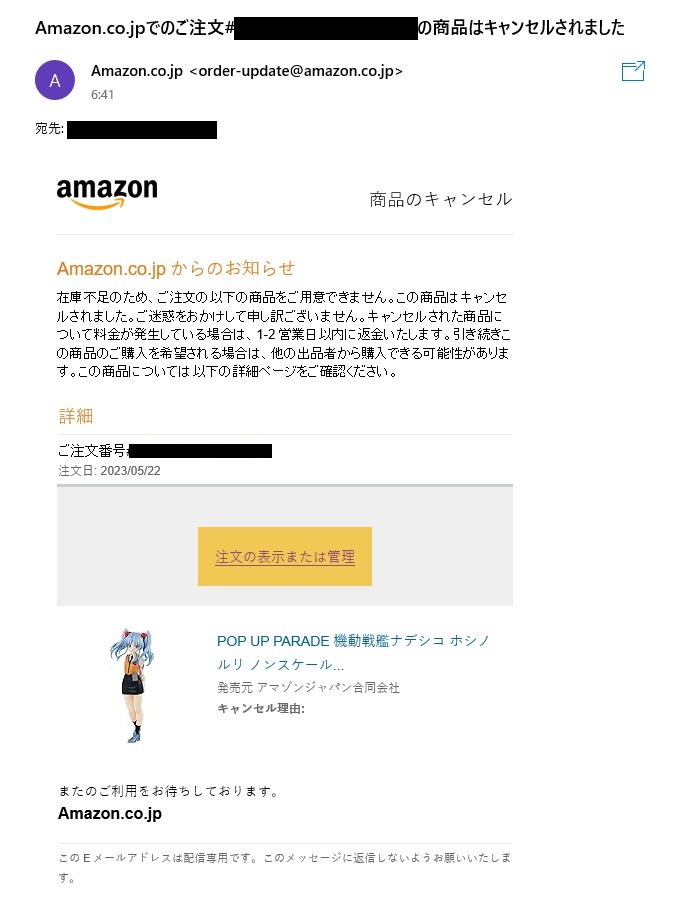The image size is (694, 918).
Task: Click the figure product thumbnail image
Action: [132, 686]
